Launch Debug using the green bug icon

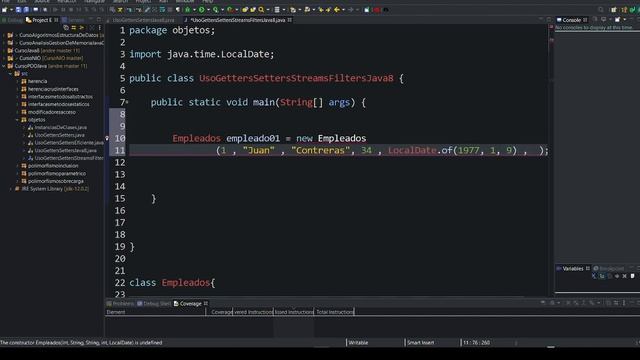point(188,10)
